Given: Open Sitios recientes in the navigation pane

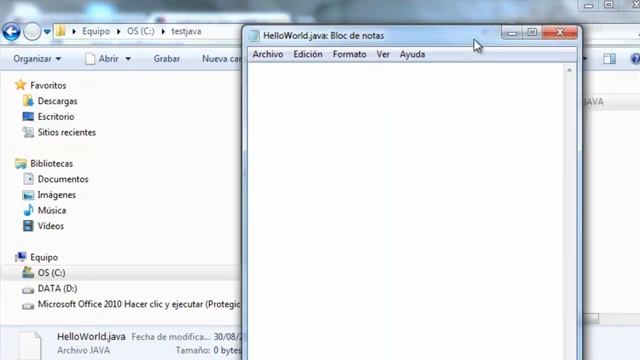Looking at the screenshot, I should point(67,132).
